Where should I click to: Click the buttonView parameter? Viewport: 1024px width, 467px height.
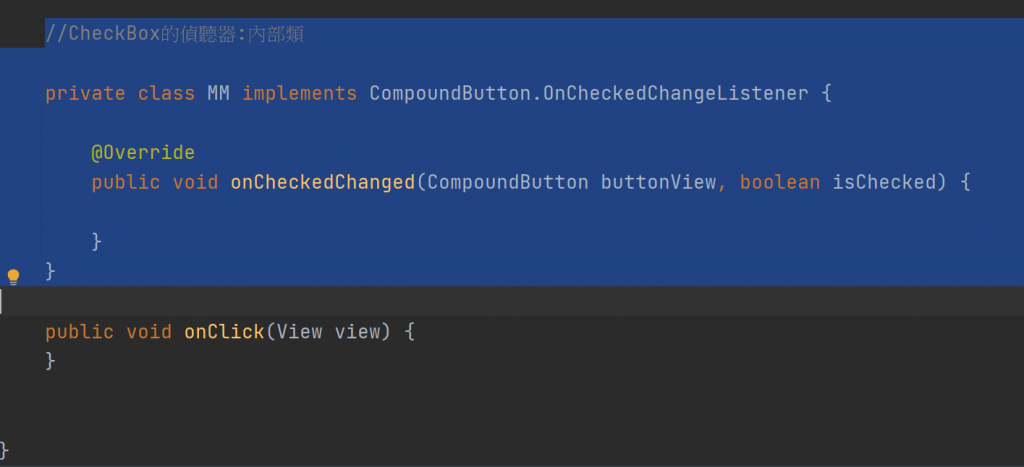click(658, 182)
